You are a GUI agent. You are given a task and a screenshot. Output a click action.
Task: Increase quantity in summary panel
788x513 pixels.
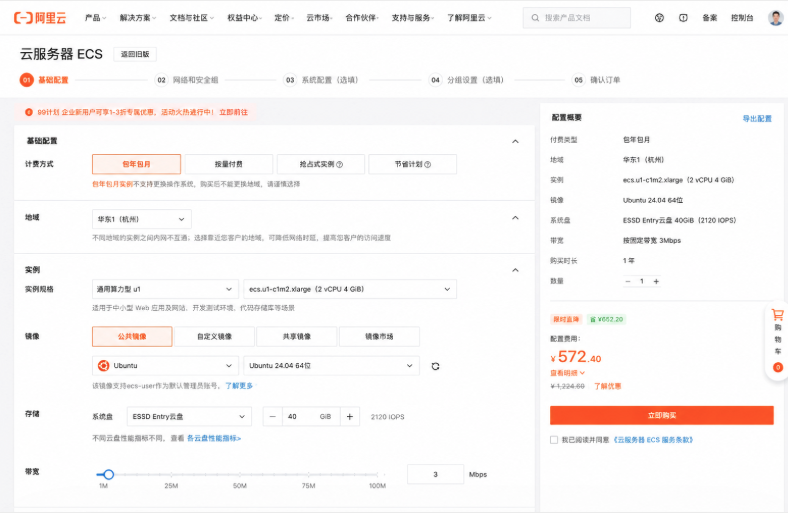[656, 281]
